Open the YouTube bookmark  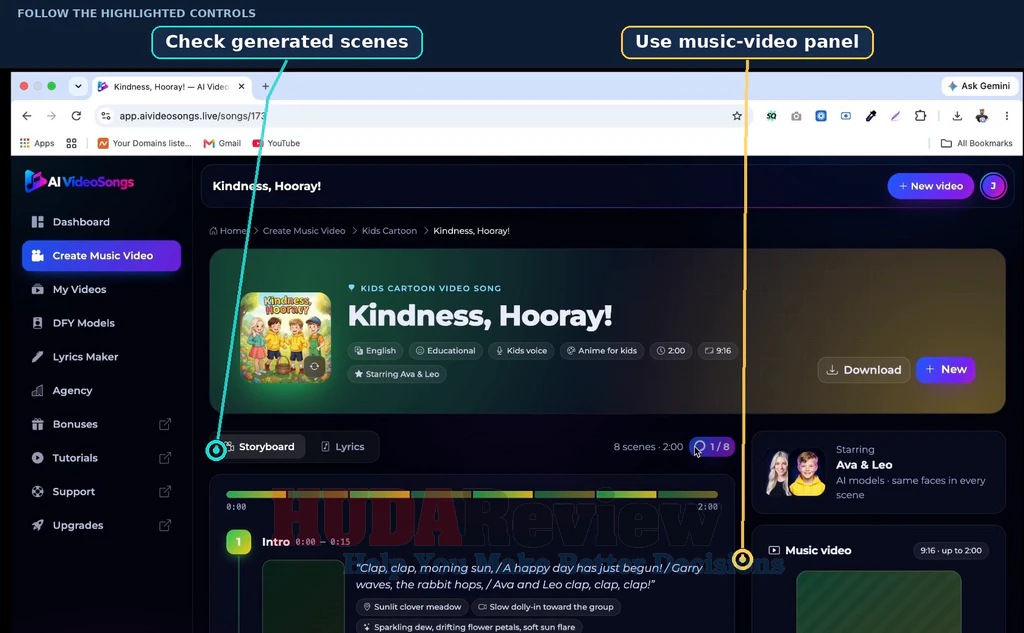coord(276,143)
